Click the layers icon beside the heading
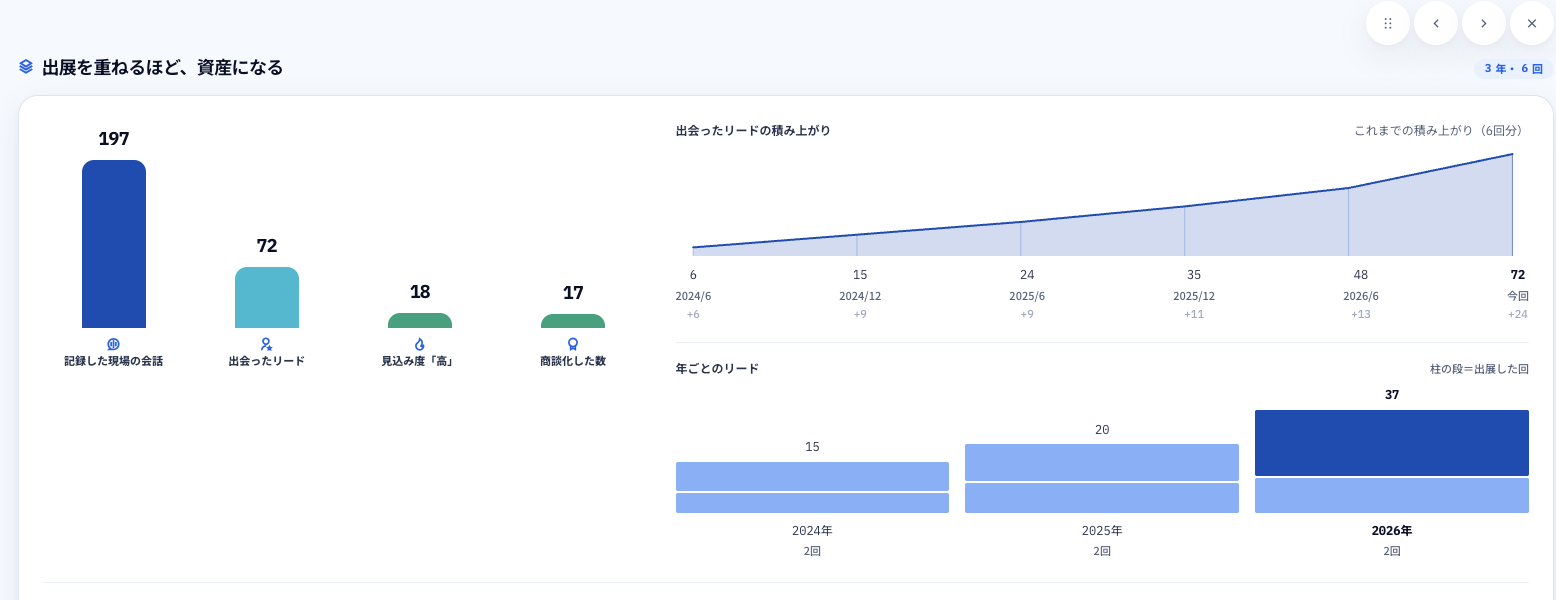The height and width of the screenshot is (600, 1556). click(x=26, y=67)
